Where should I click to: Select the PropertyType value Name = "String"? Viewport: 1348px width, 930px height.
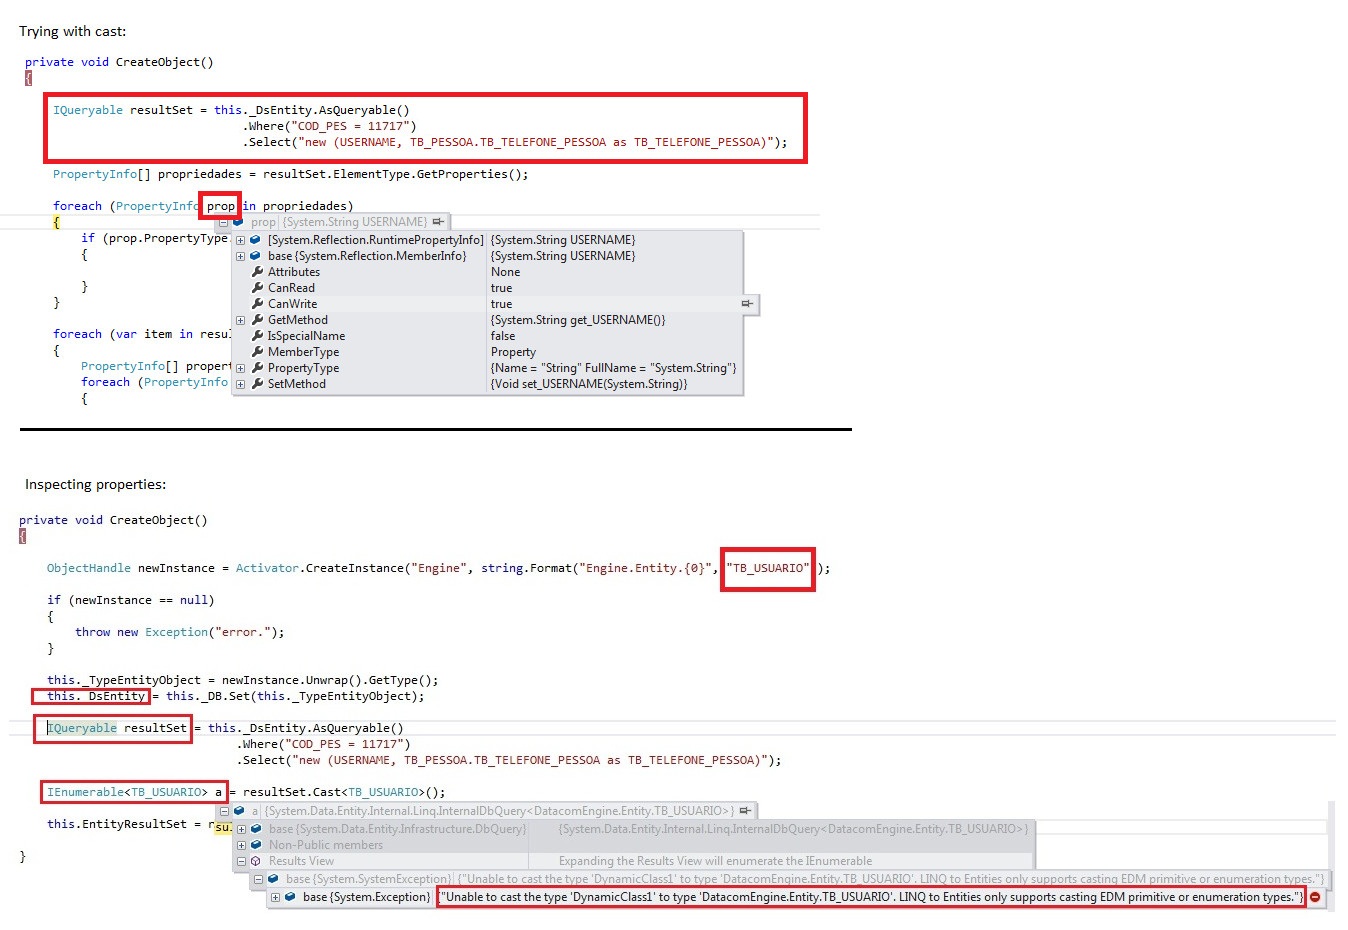[x=613, y=368]
